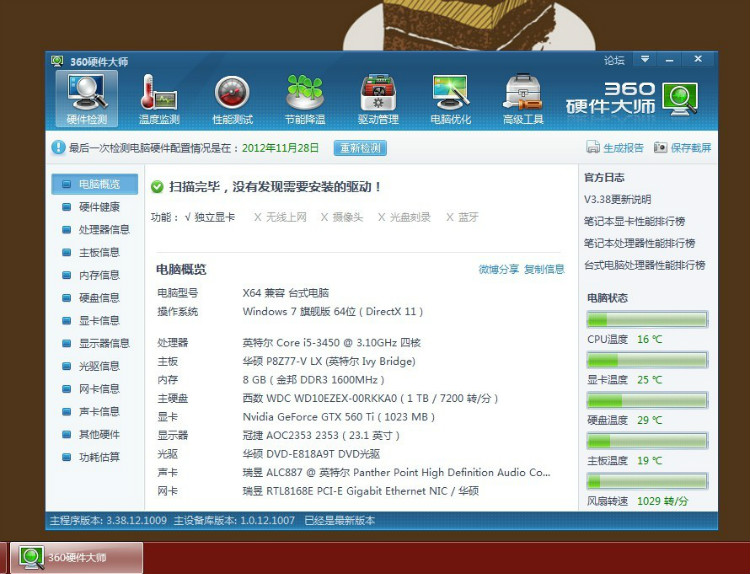The image size is (750, 574).
Task: Open V3.38更新说明 log entry
Action: (x=618, y=199)
